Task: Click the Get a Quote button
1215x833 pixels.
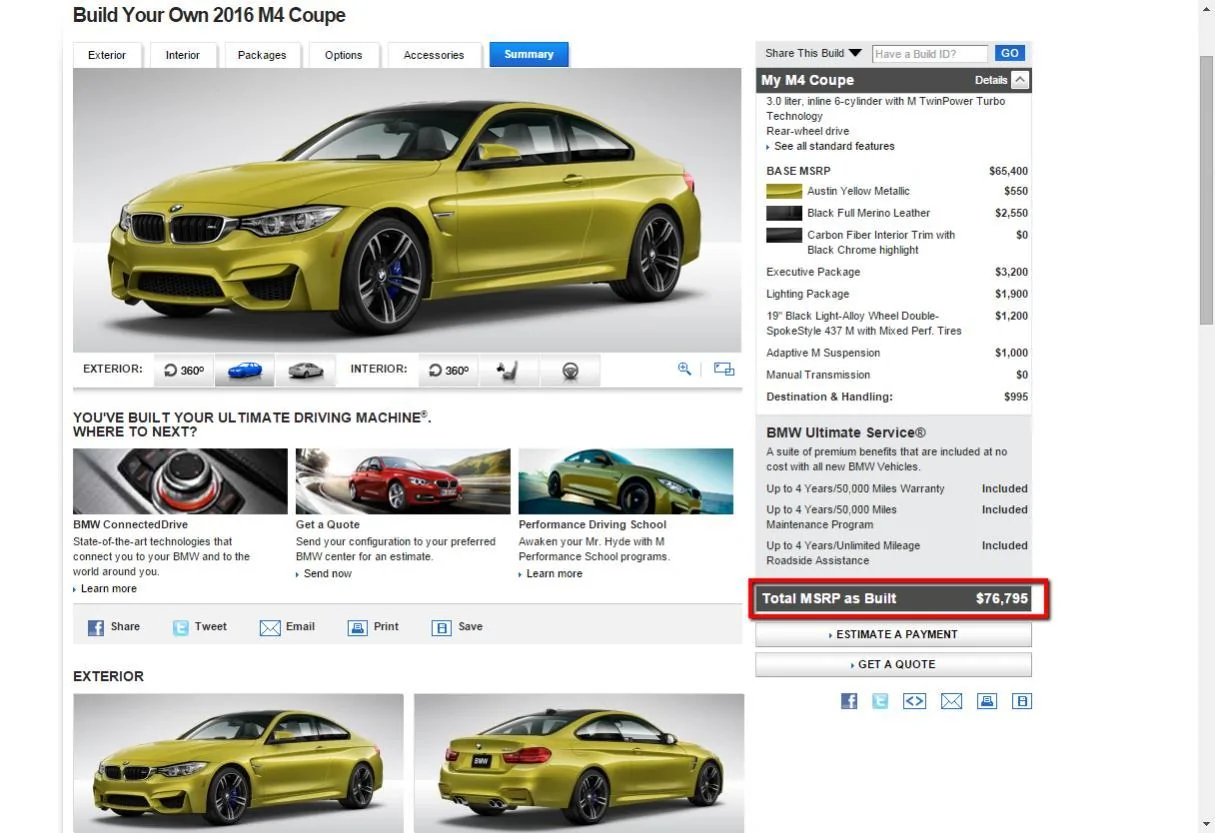Action: click(x=893, y=664)
